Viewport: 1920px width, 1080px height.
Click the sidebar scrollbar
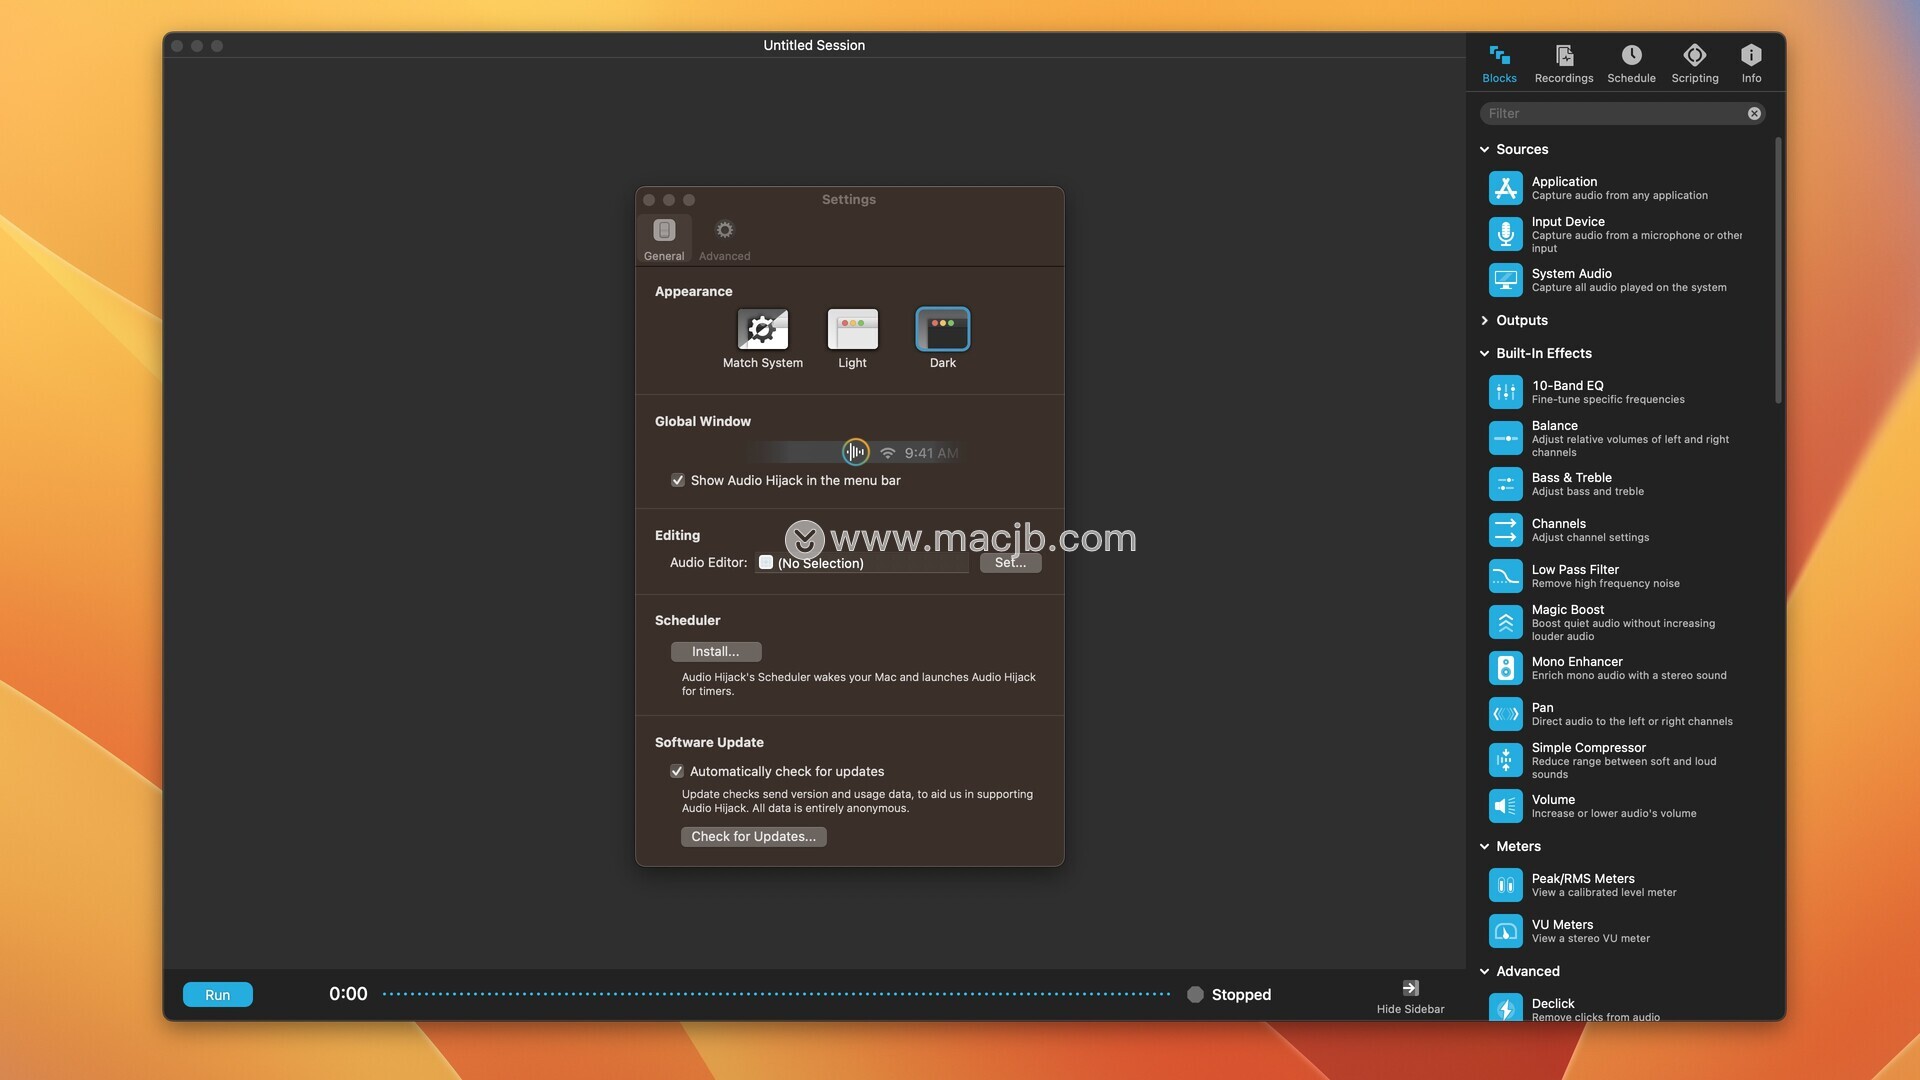[x=1778, y=270]
